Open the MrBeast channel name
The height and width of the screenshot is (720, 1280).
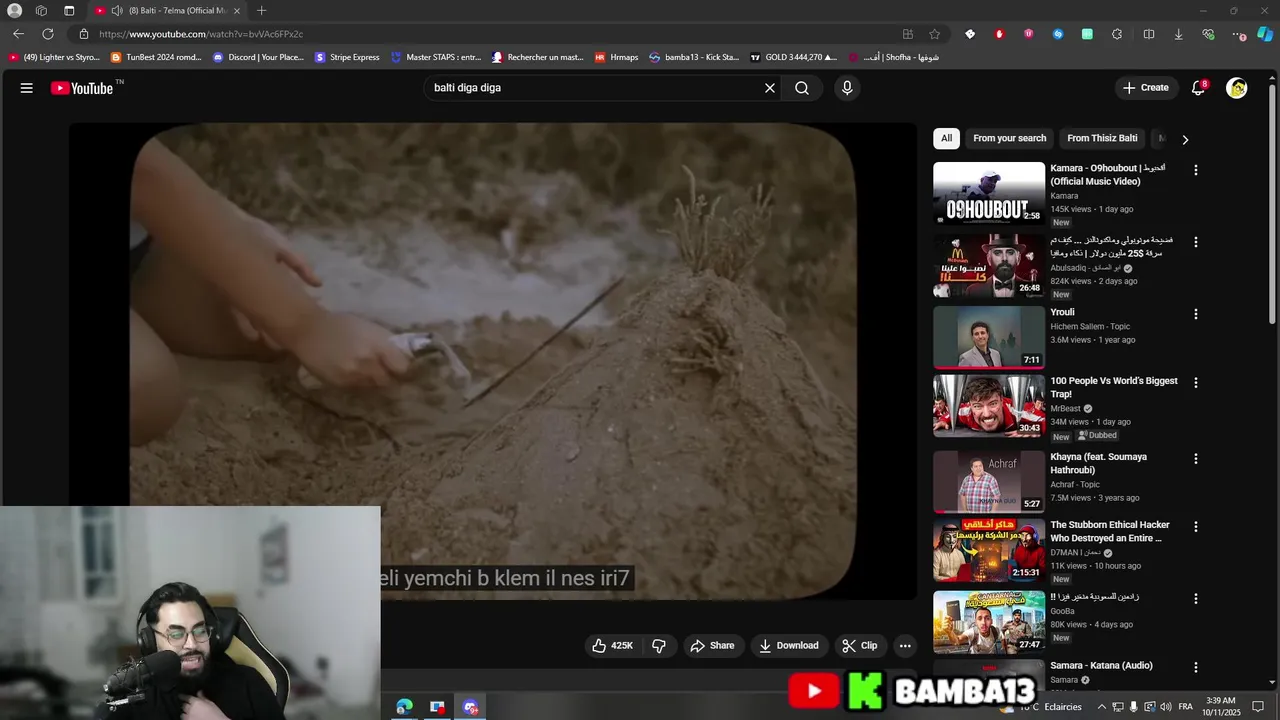(1065, 408)
